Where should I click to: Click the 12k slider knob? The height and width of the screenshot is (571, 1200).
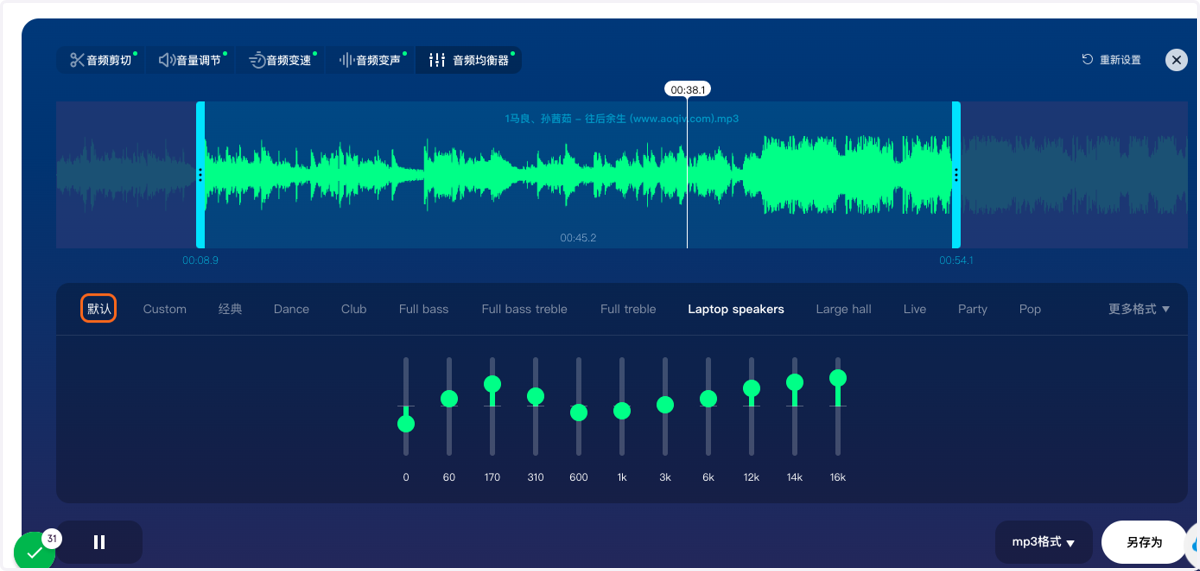(x=752, y=388)
